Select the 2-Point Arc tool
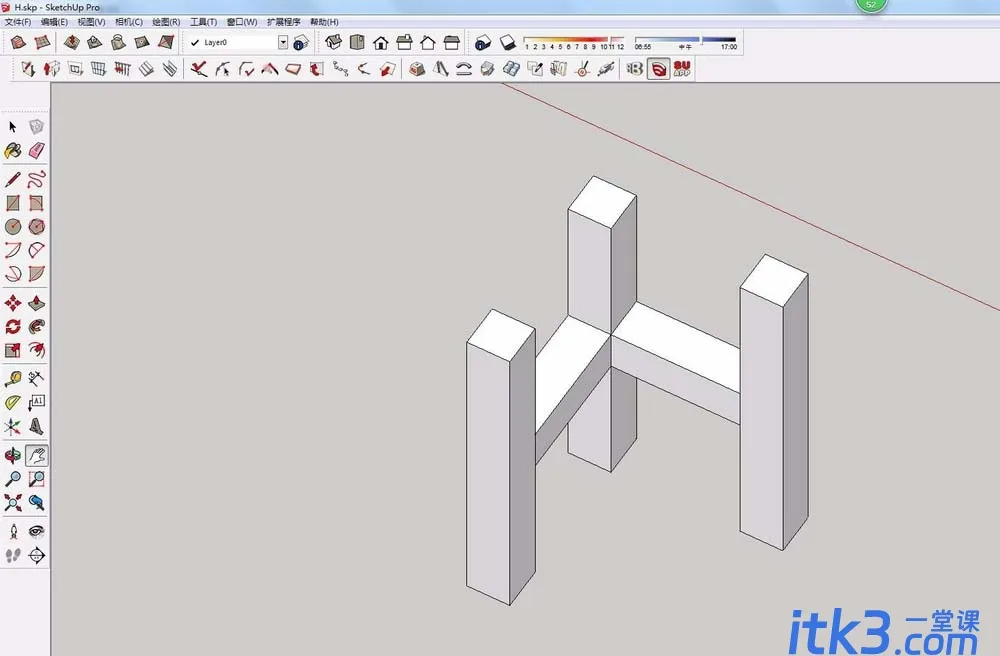Image resolution: width=1000 pixels, height=656 pixels. tap(36, 250)
